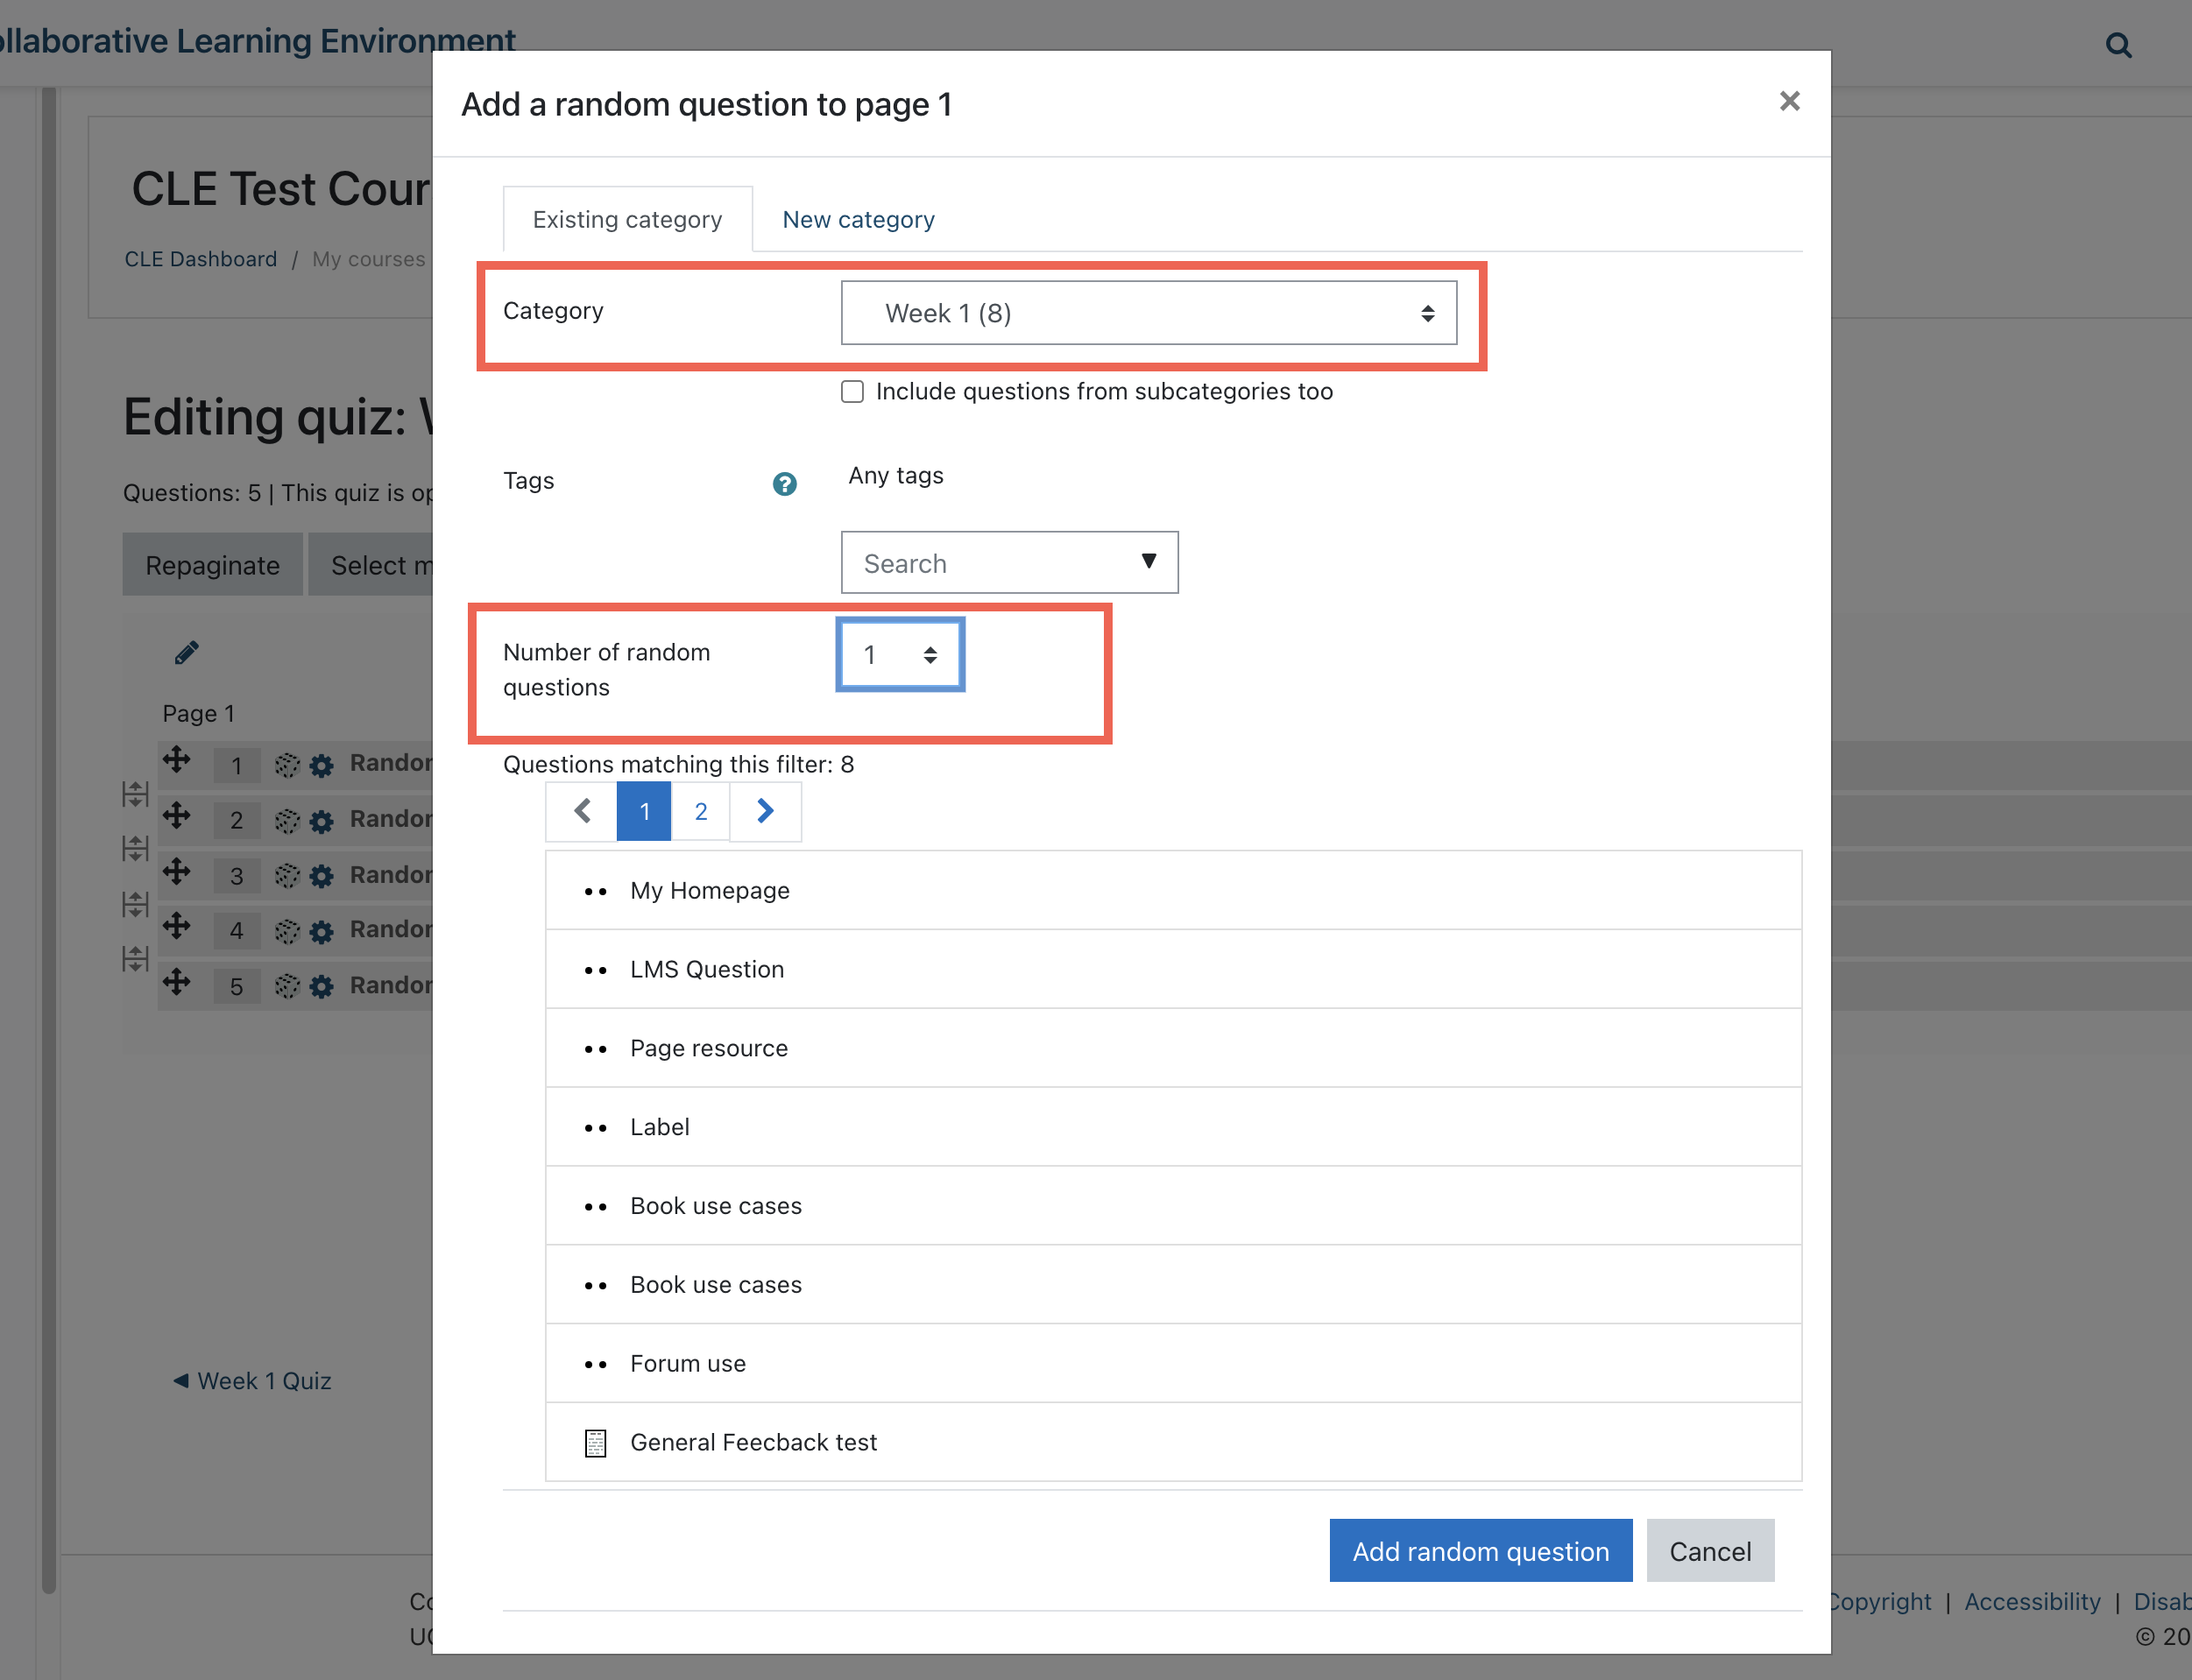Click the General Feedback test description icon
The image size is (2192, 1680).
click(595, 1442)
